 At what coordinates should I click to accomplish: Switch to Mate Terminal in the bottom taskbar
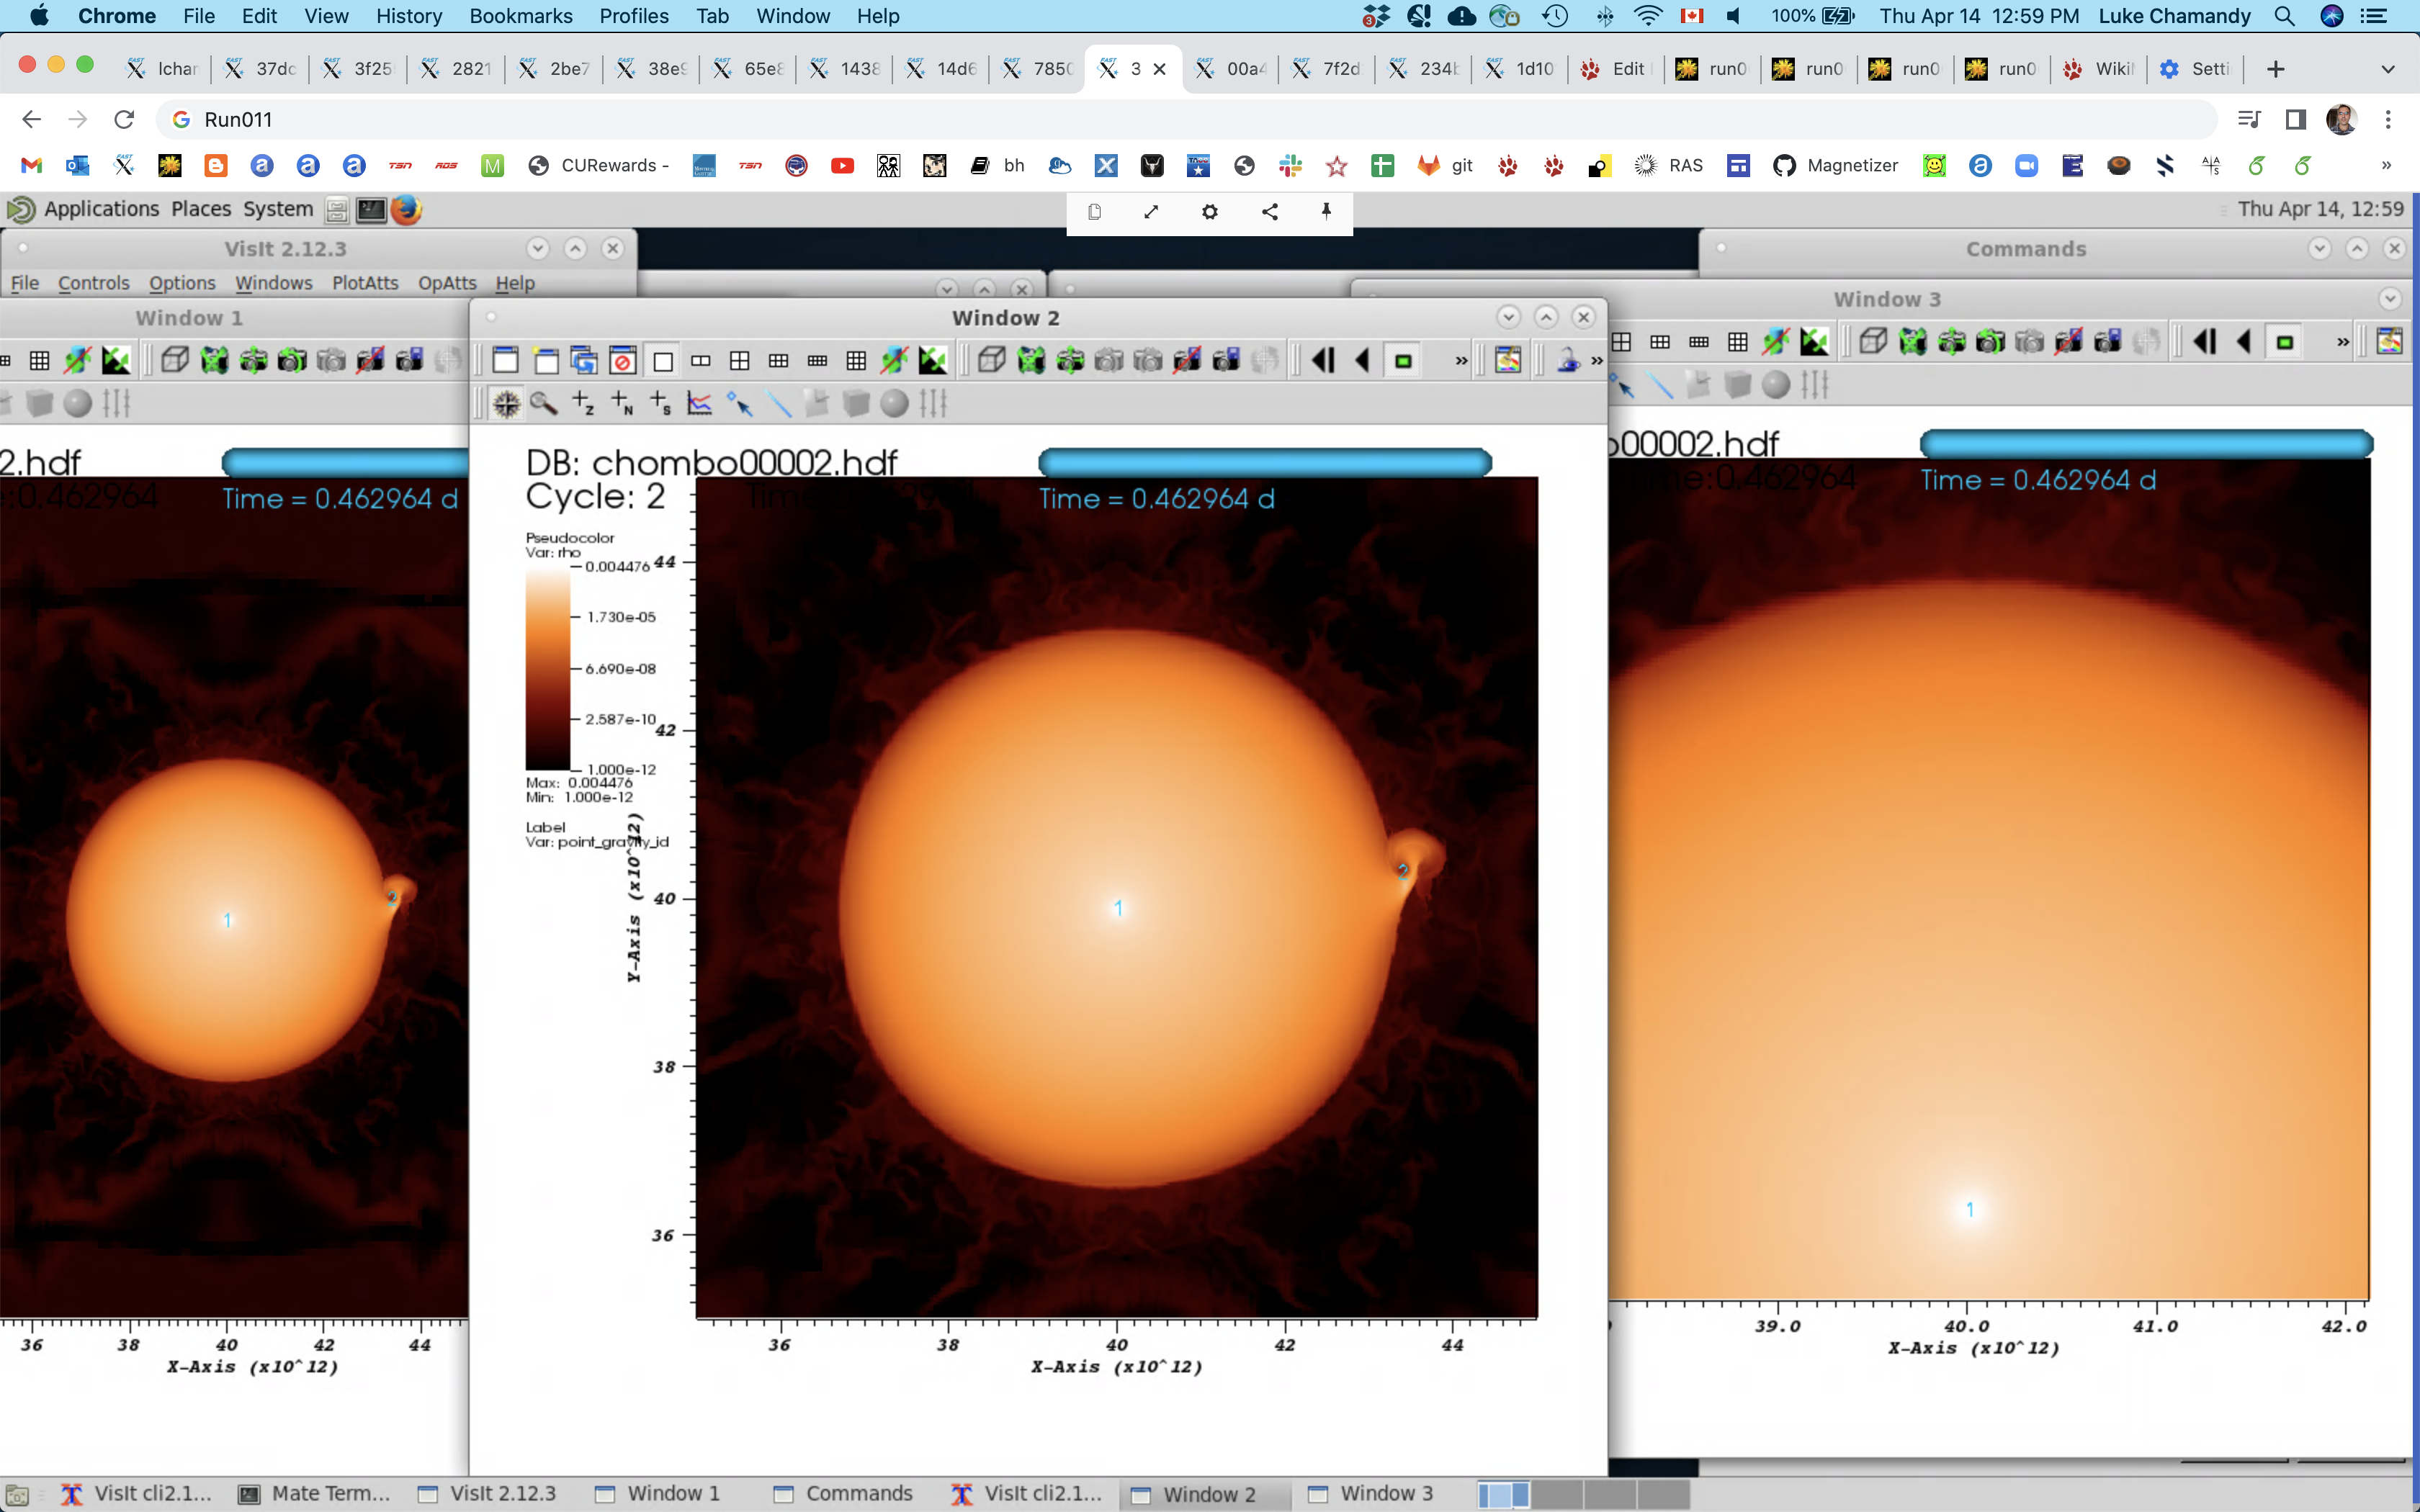[x=315, y=1493]
